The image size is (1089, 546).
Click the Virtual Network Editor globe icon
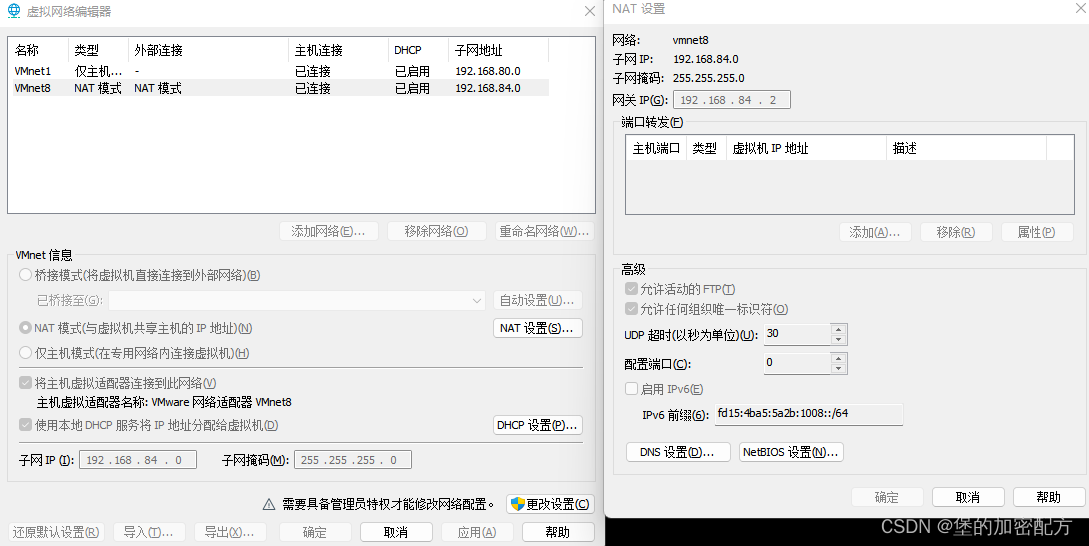(14, 11)
